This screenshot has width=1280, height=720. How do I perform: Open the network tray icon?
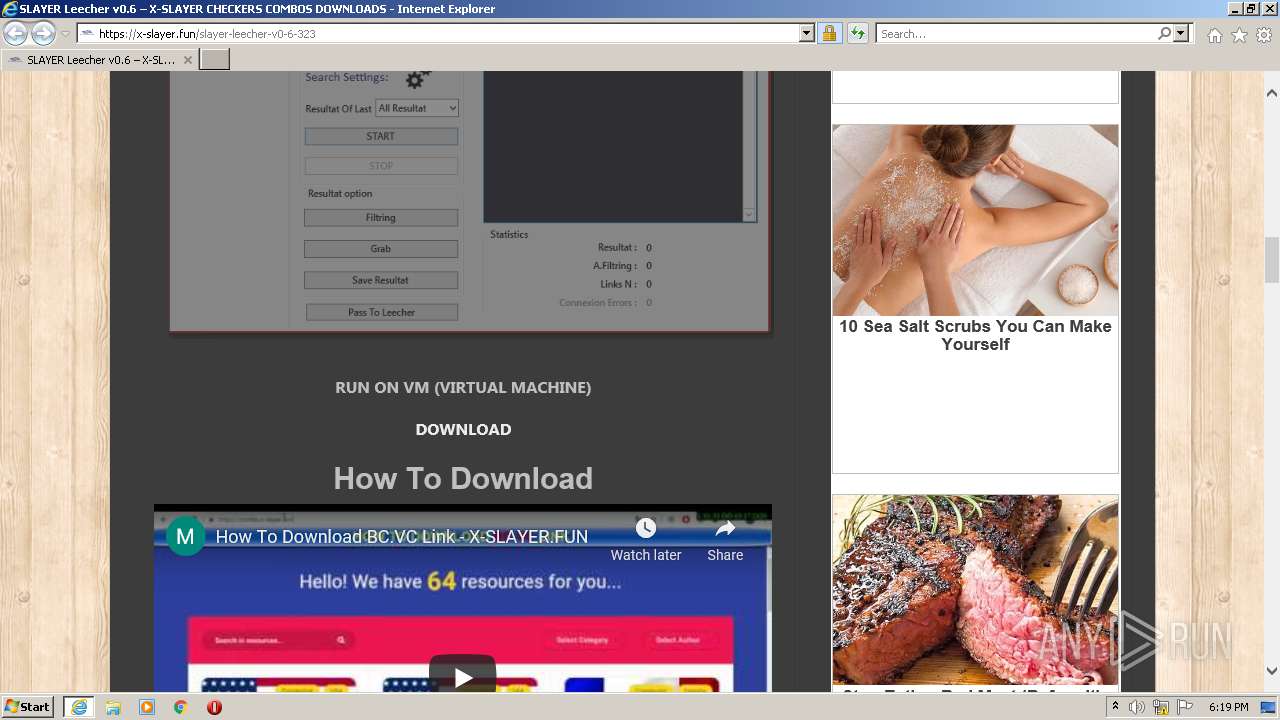click(x=1161, y=707)
